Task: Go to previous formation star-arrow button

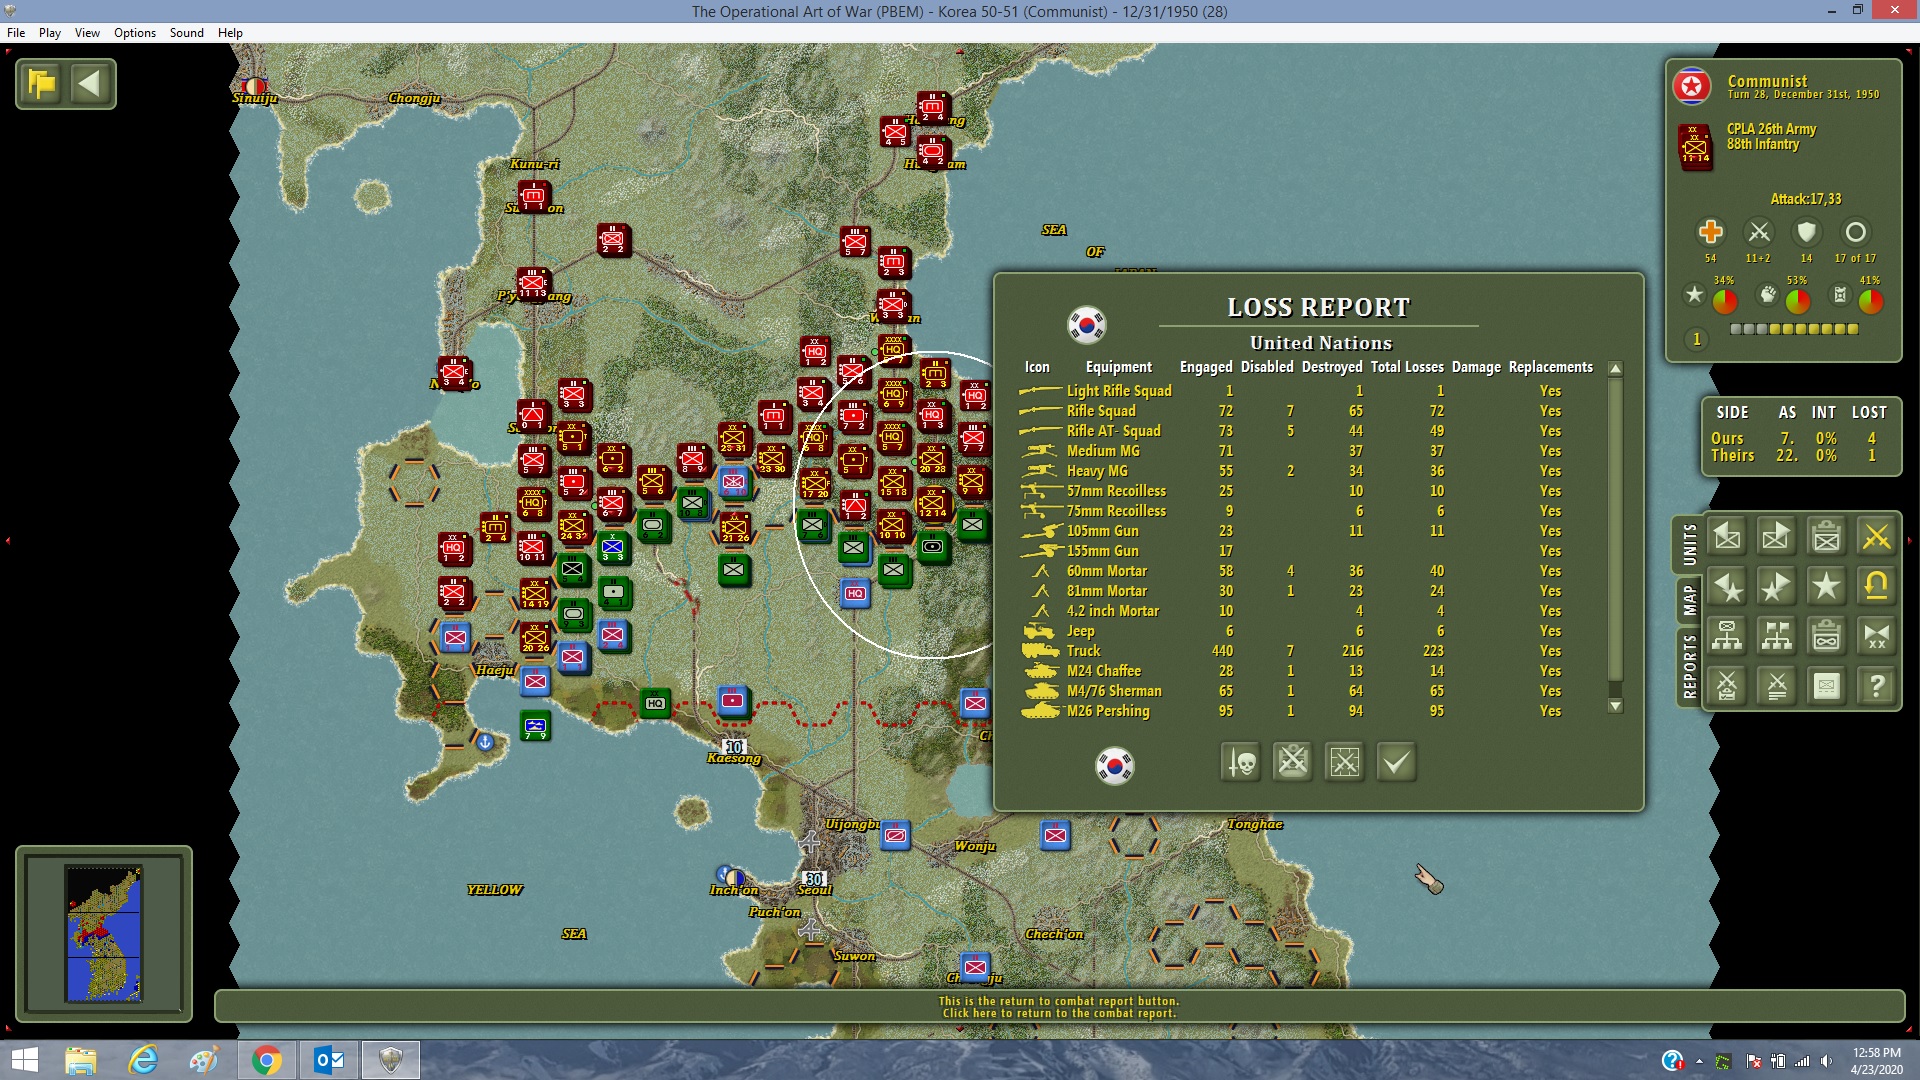Action: [1727, 587]
